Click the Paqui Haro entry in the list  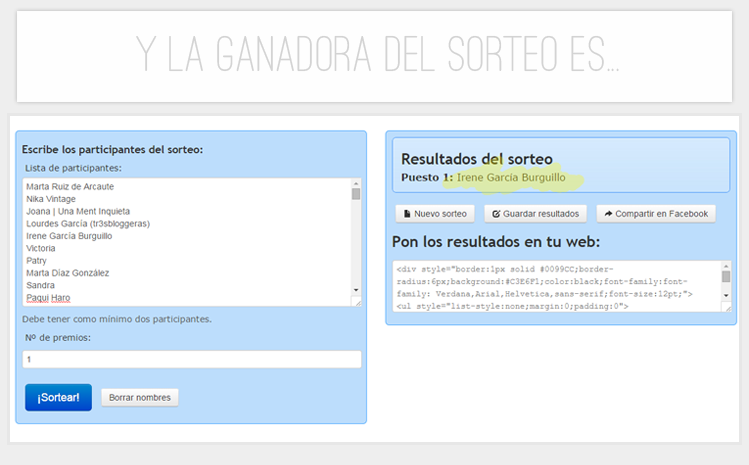(x=48, y=298)
